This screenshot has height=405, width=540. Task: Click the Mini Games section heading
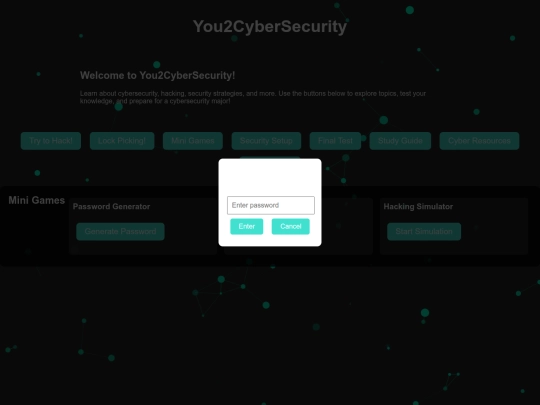(x=37, y=200)
